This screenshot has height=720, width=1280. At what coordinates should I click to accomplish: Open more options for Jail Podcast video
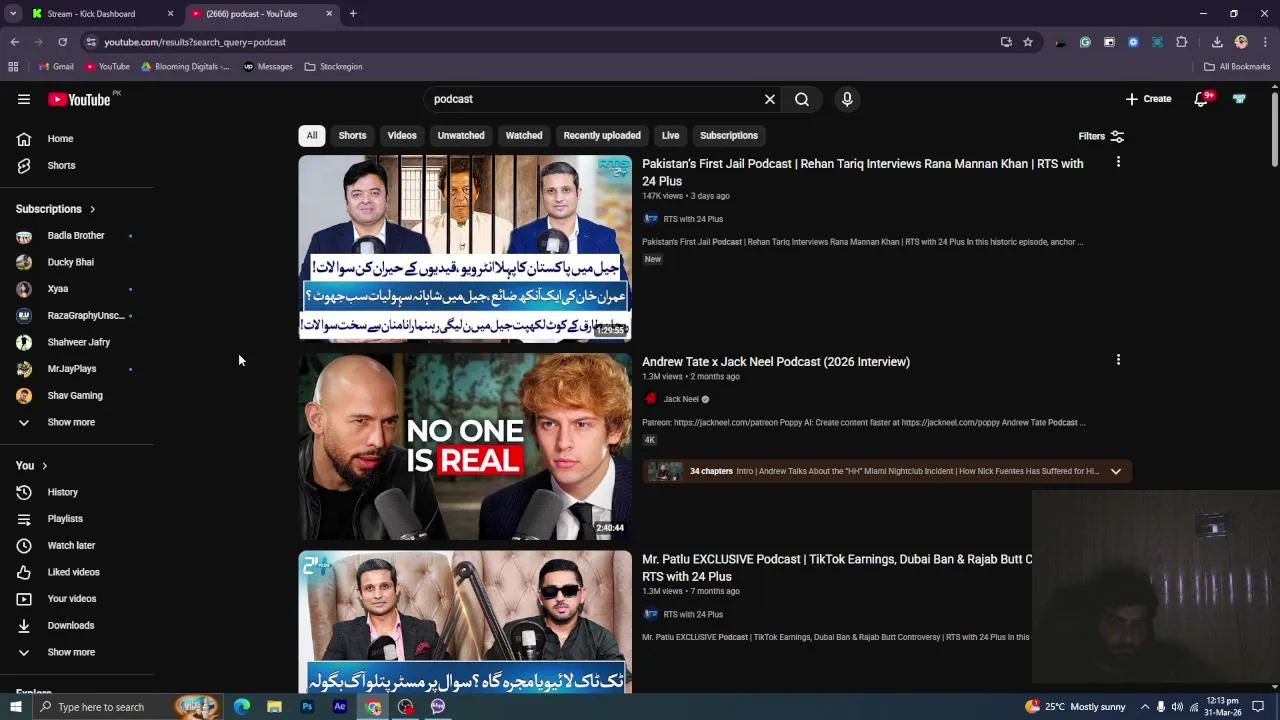click(x=1118, y=162)
